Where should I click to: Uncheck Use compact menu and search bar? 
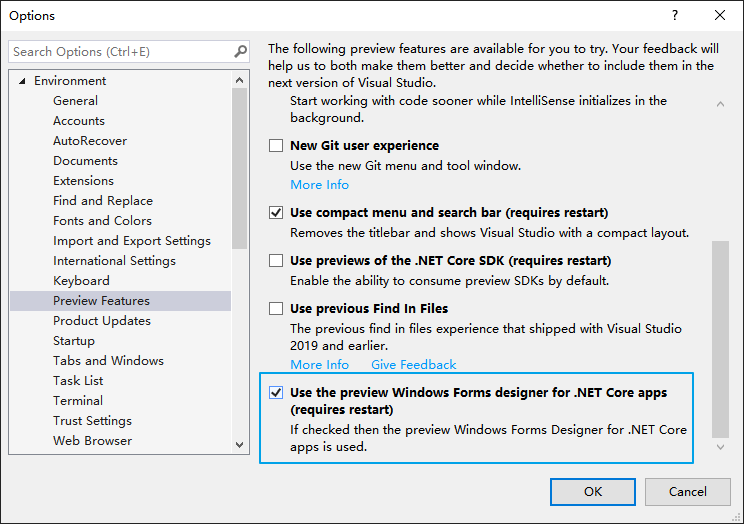pos(276,213)
